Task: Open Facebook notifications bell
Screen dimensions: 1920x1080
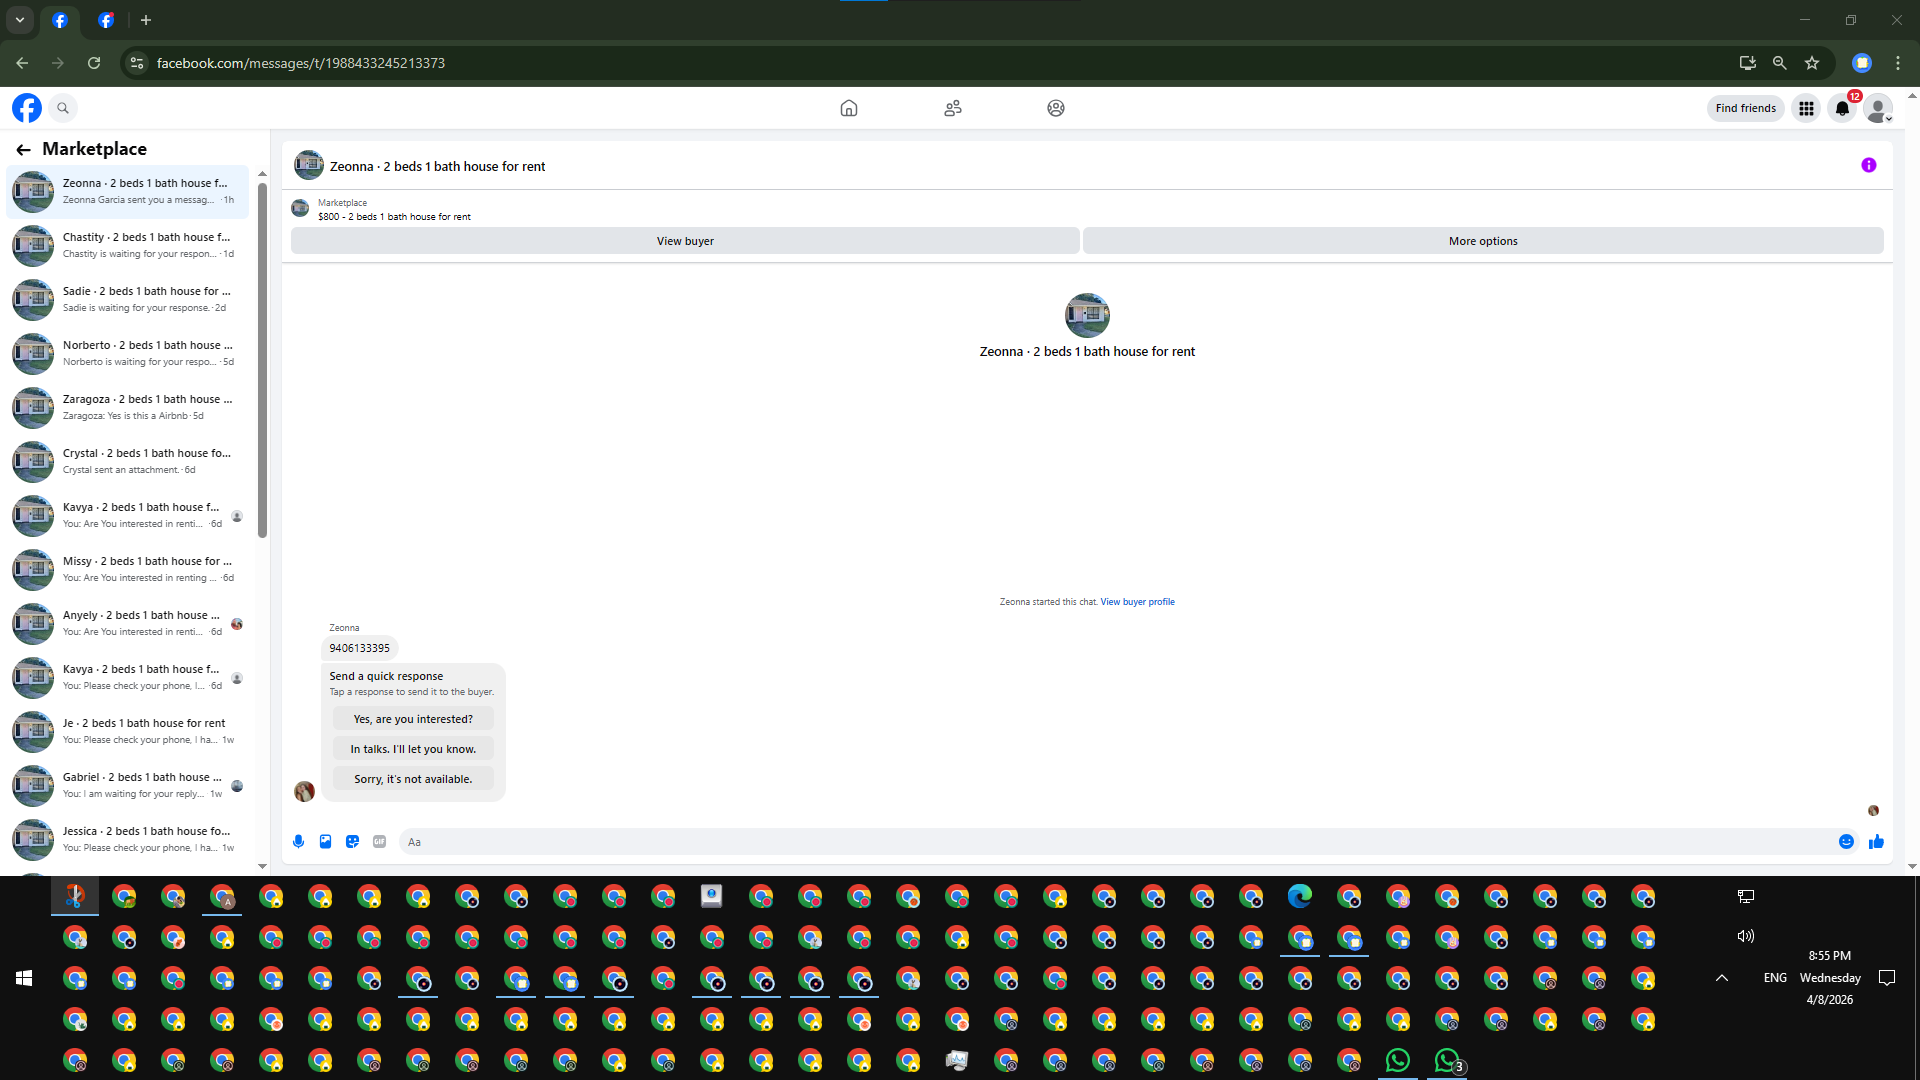Action: click(1842, 109)
